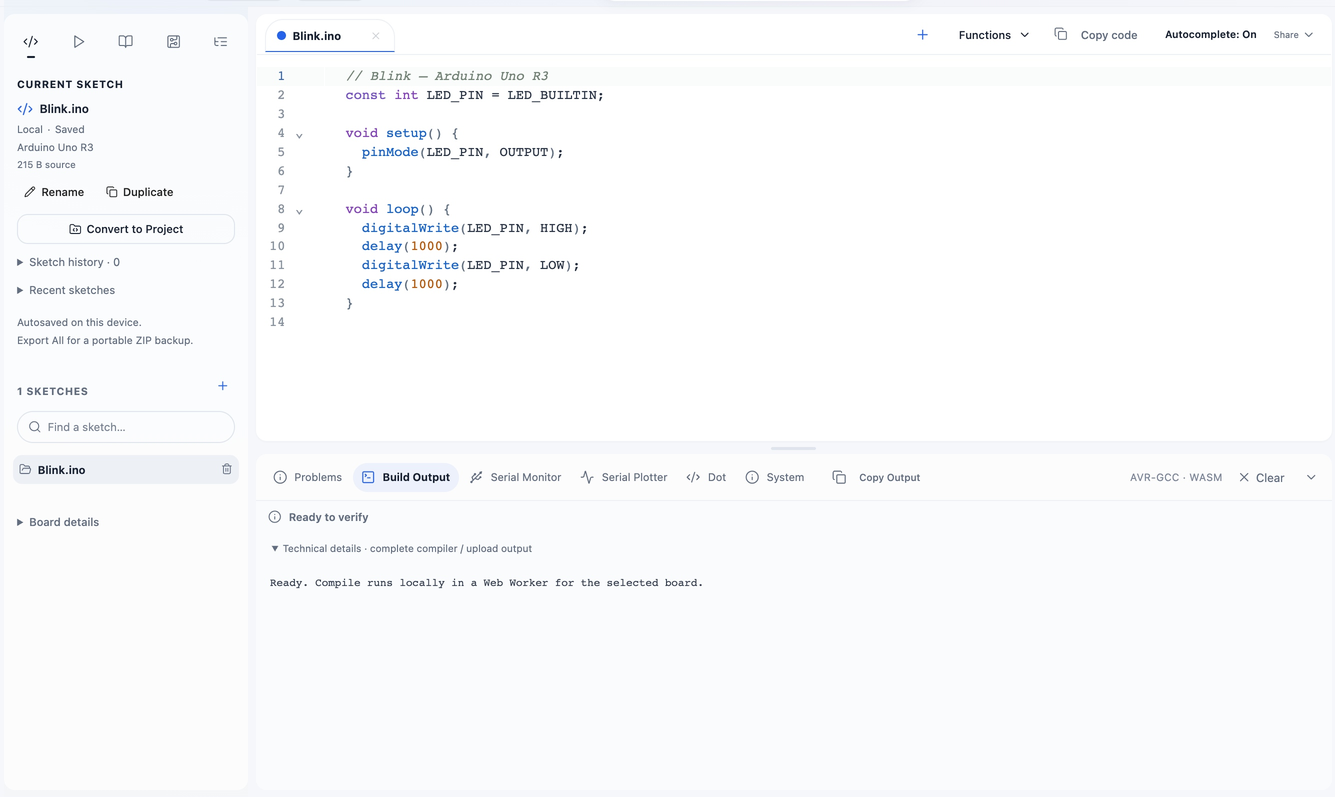Open the code editor sidebar icon

[31, 42]
